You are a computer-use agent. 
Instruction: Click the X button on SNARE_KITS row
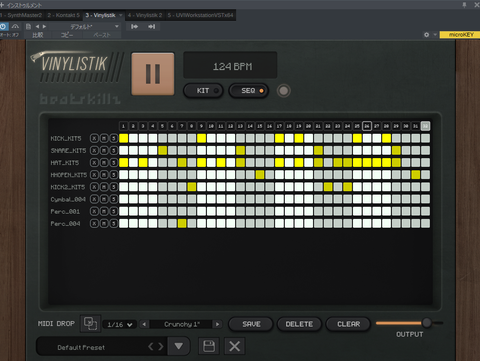click(x=94, y=150)
